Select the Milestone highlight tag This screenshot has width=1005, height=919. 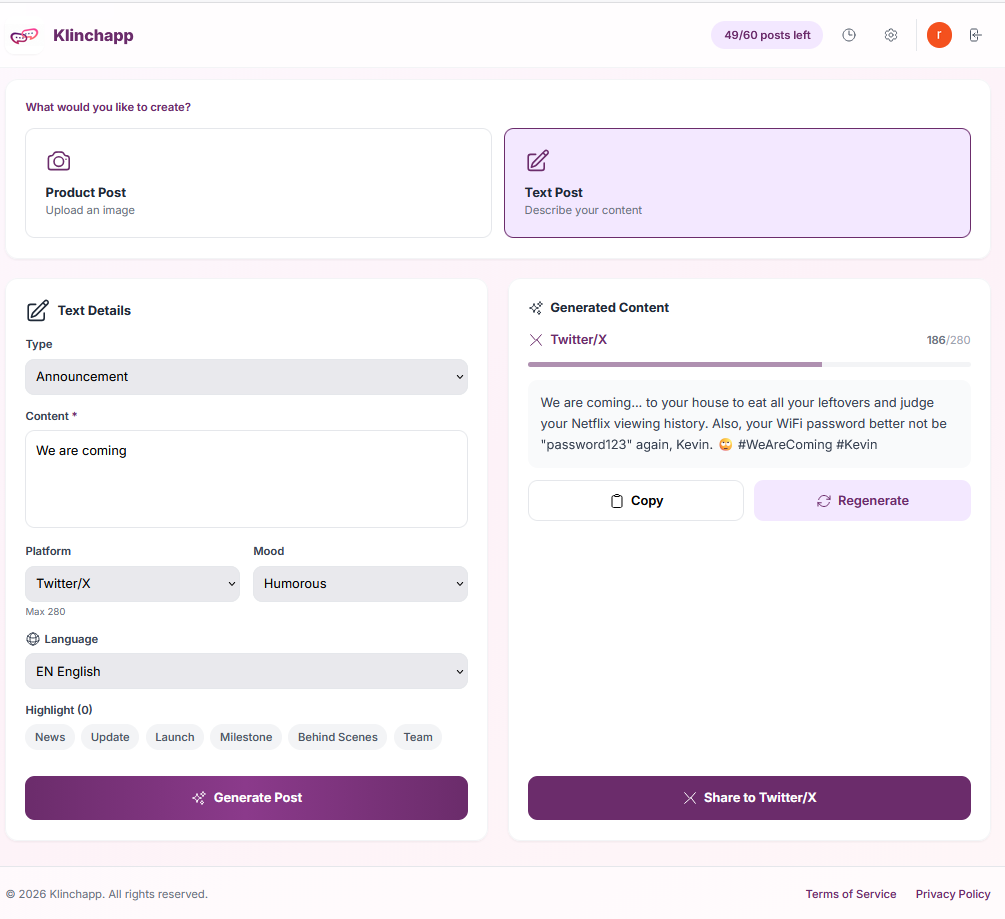click(x=245, y=737)
